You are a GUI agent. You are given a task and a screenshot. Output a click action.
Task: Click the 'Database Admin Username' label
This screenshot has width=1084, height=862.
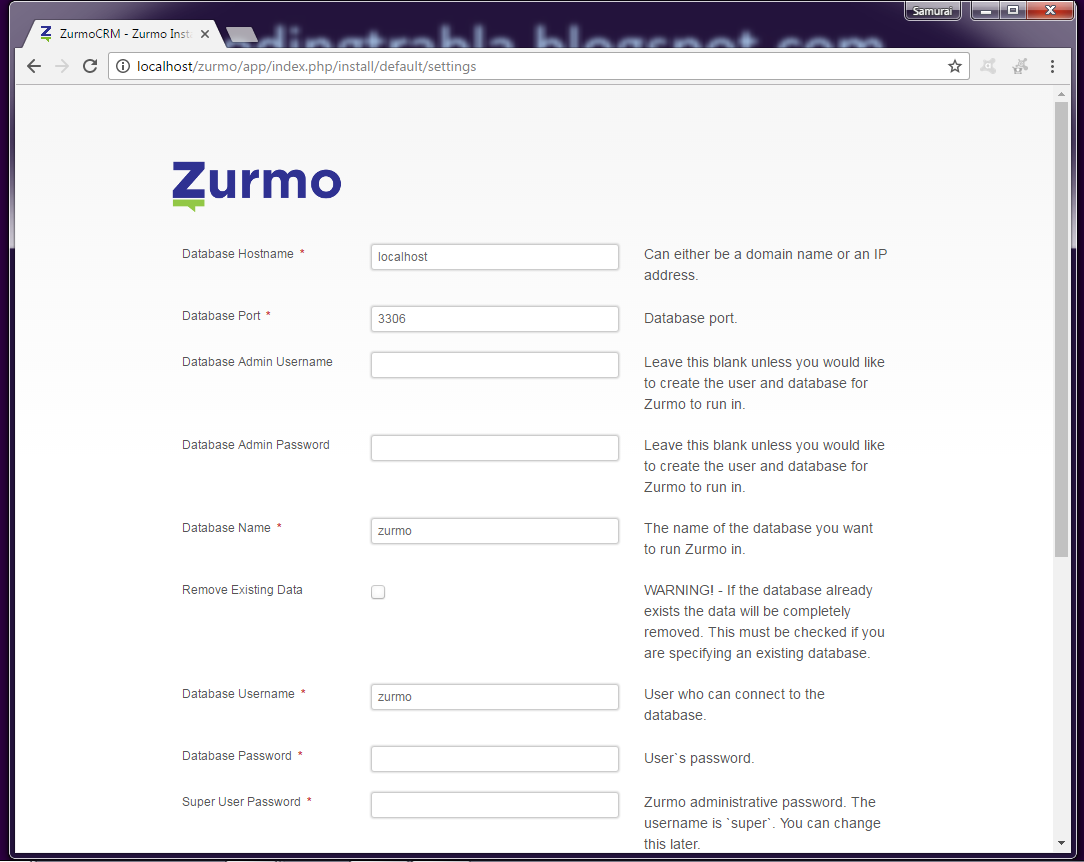click(257, 362)
